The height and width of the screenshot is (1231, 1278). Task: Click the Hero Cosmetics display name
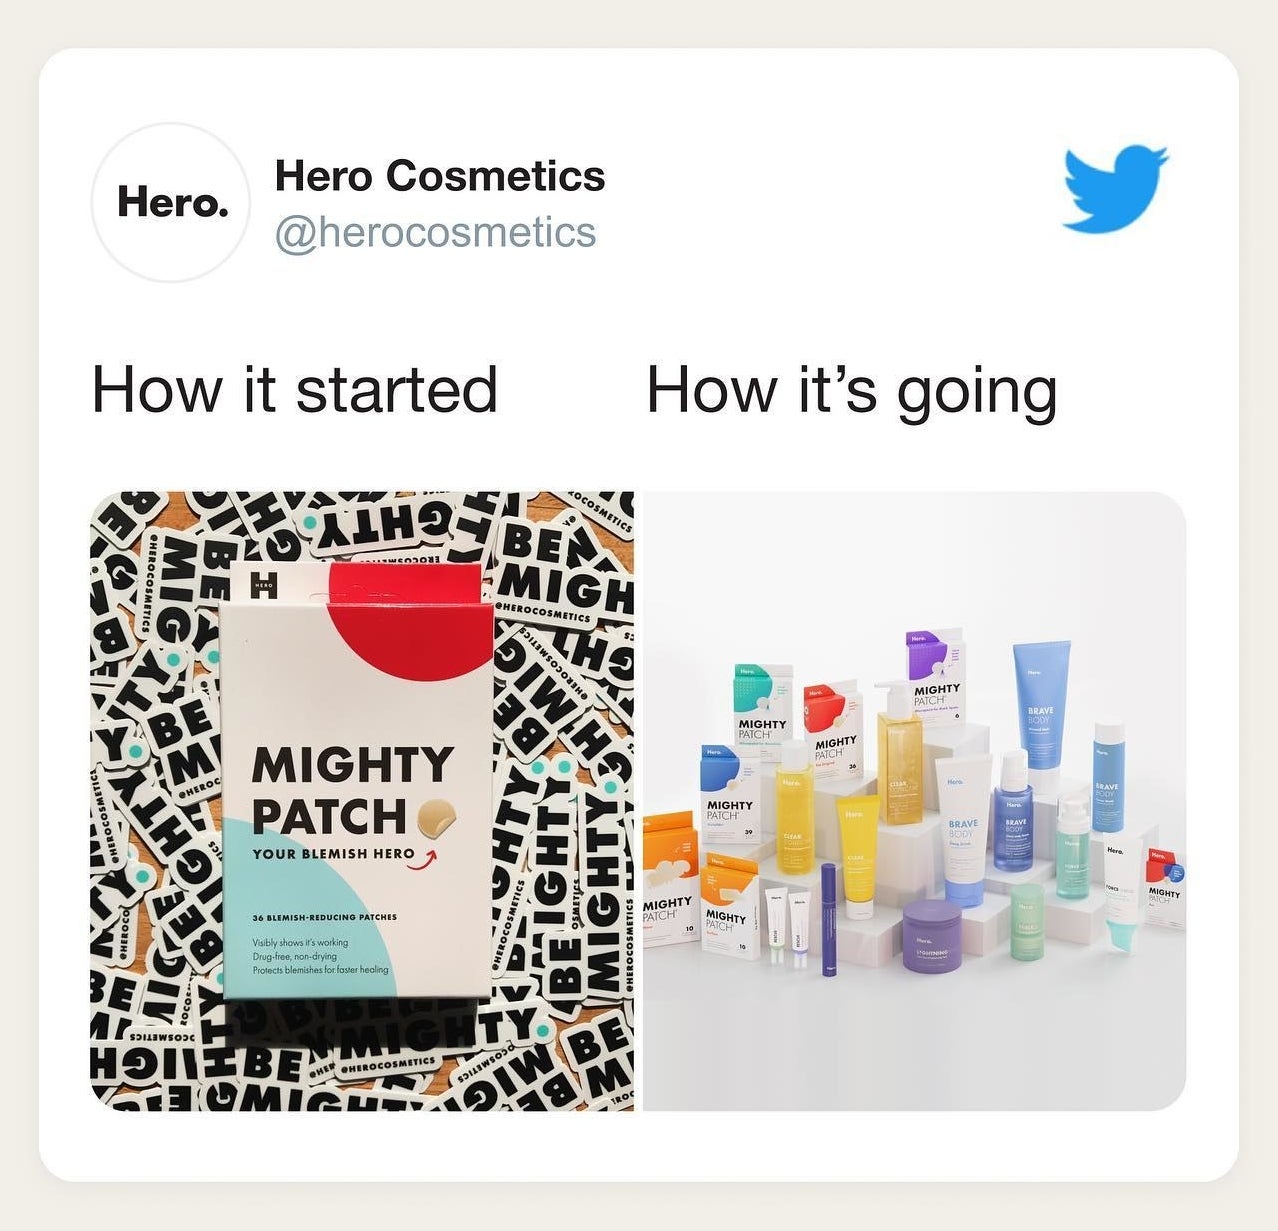(x=440, y=176)
